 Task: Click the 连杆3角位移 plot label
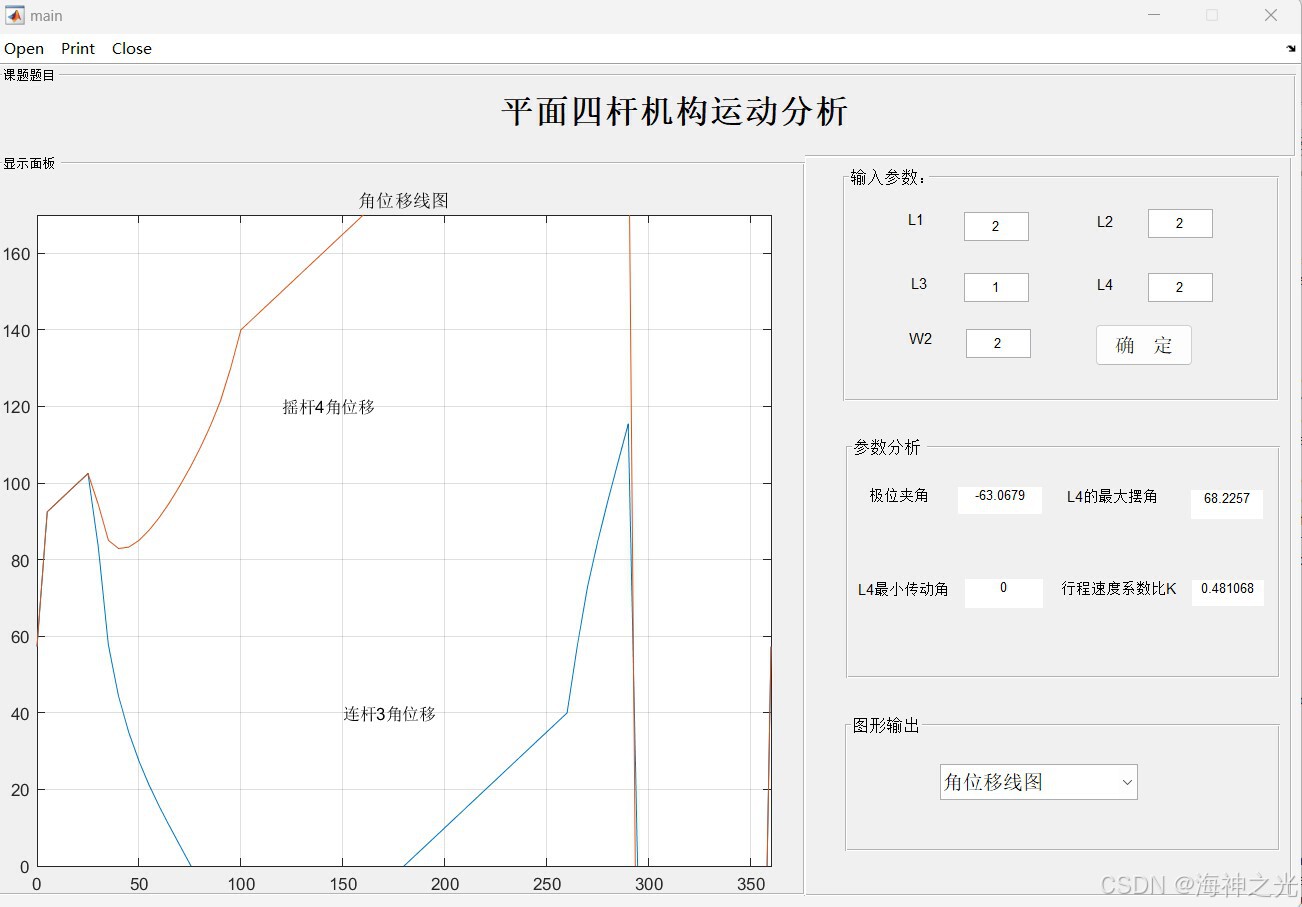click(x=390, y=714)
